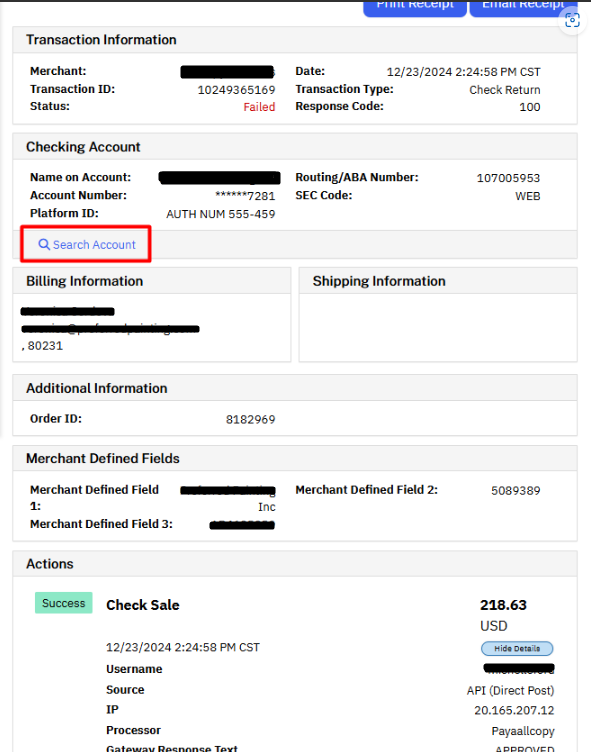Select the 218.63 amount text

click(503, 605)
